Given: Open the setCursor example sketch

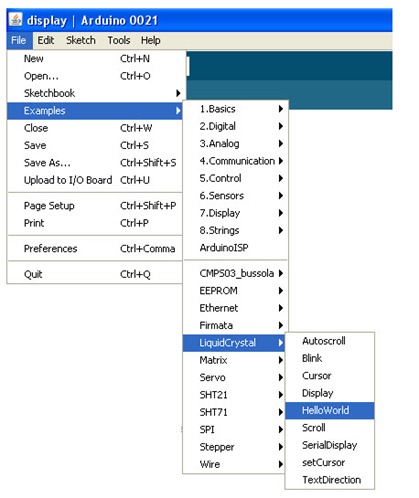Looking at the screenshot, I should [x=330, y=462].
